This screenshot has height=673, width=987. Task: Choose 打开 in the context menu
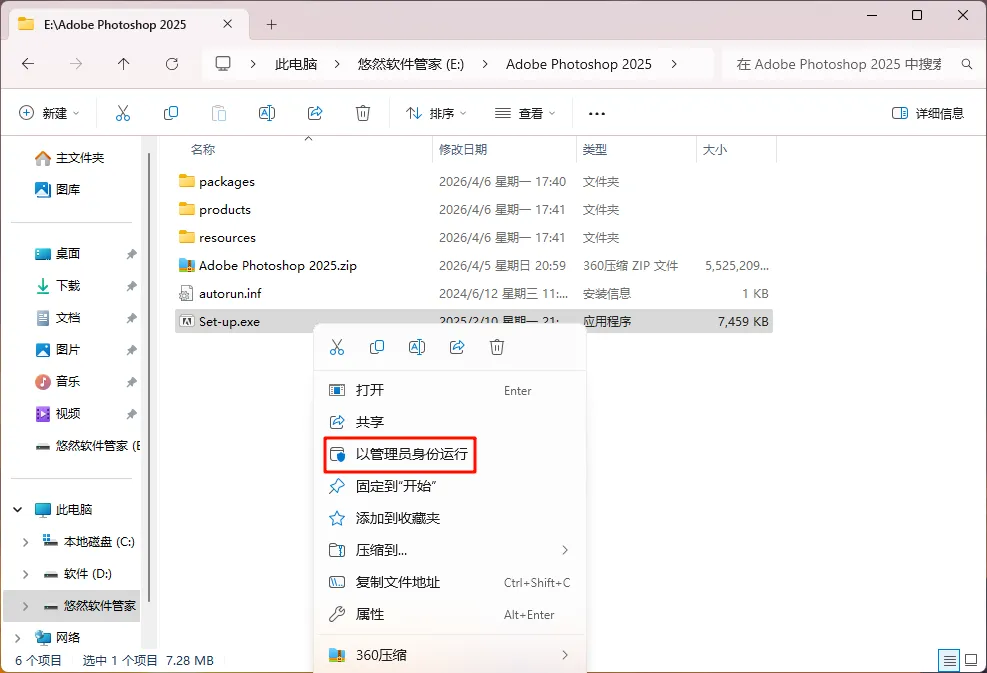450,390
